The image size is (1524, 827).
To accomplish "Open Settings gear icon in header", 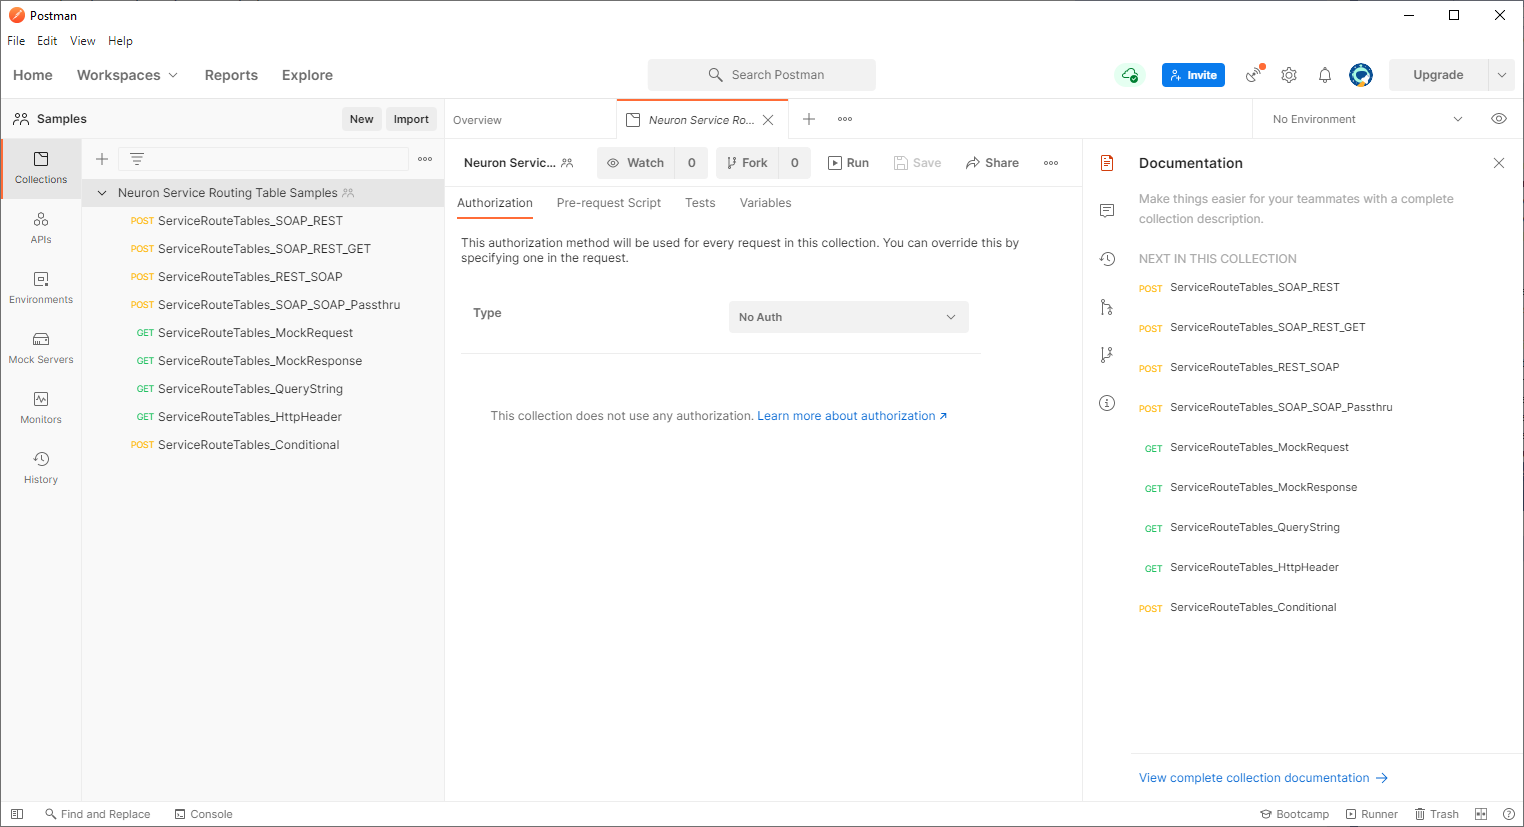I will [1289, 75].
